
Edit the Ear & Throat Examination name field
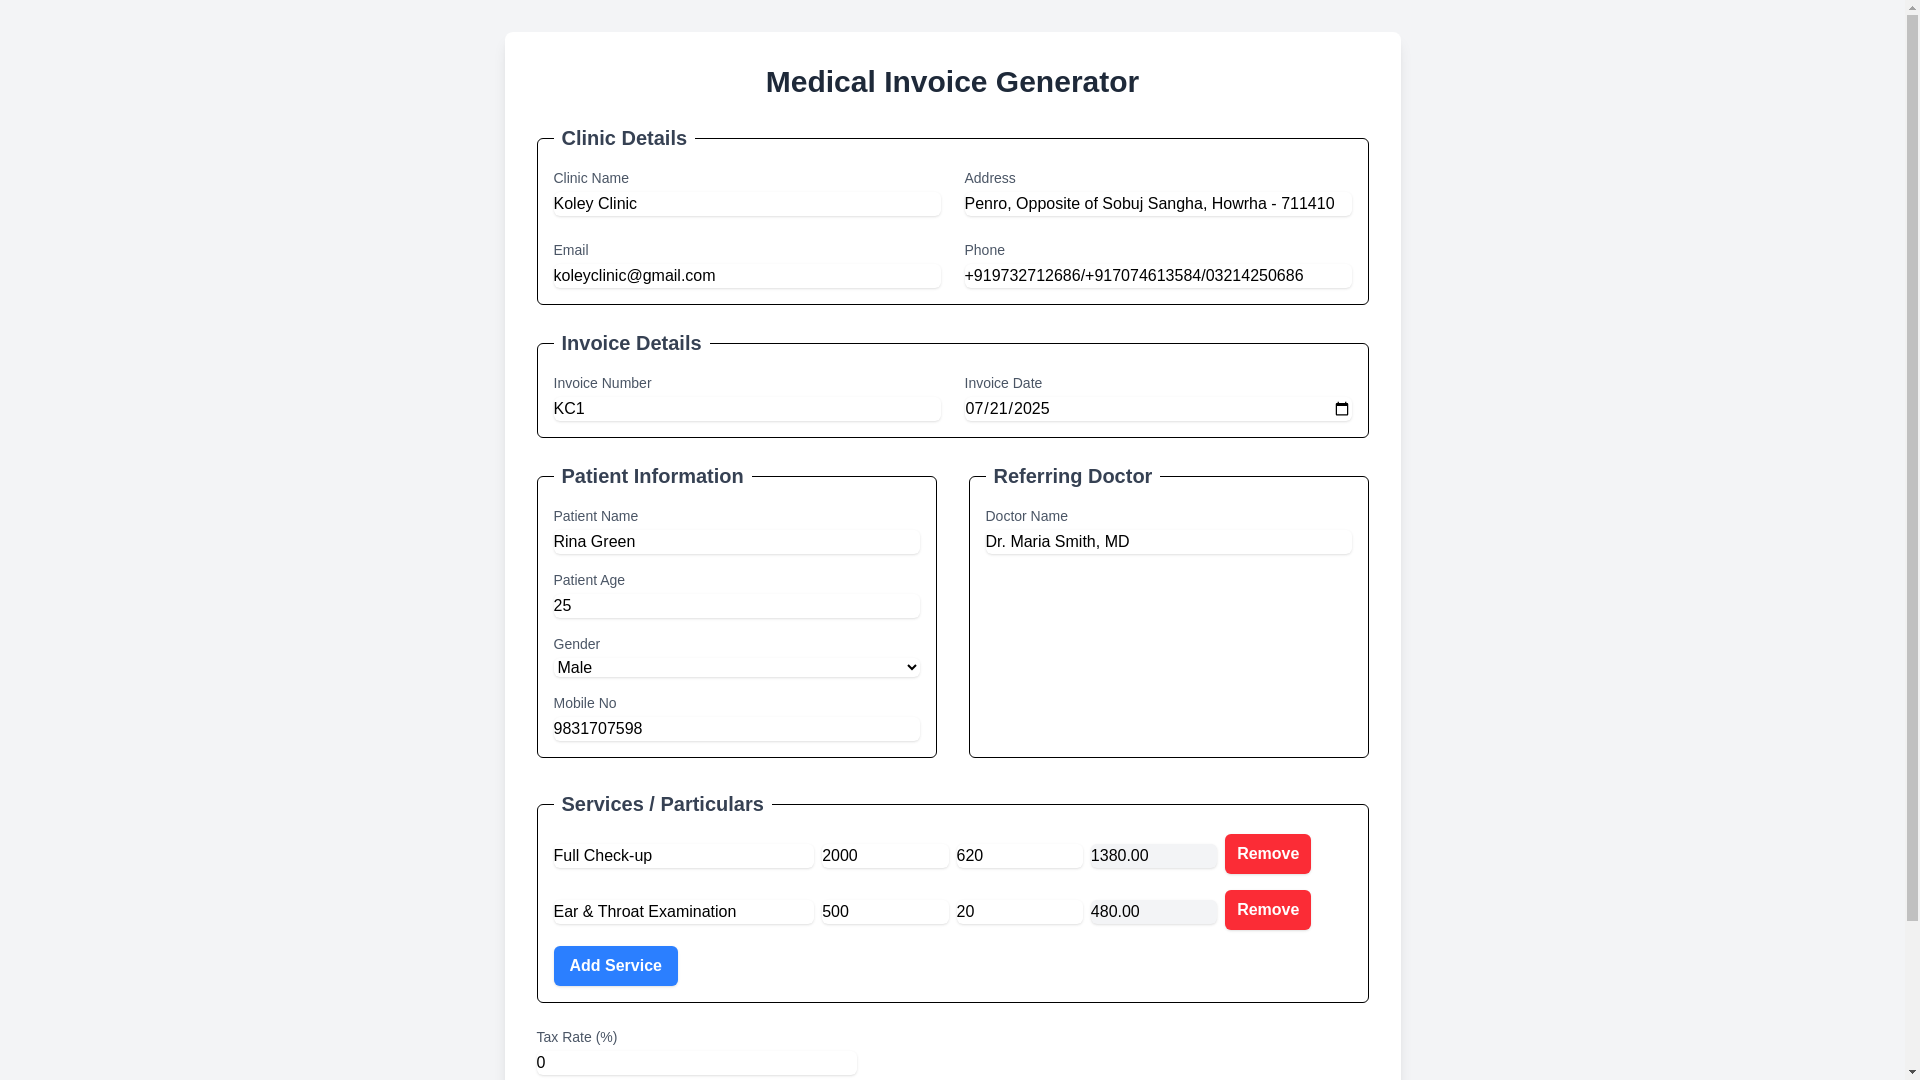(x=683, y=912)
